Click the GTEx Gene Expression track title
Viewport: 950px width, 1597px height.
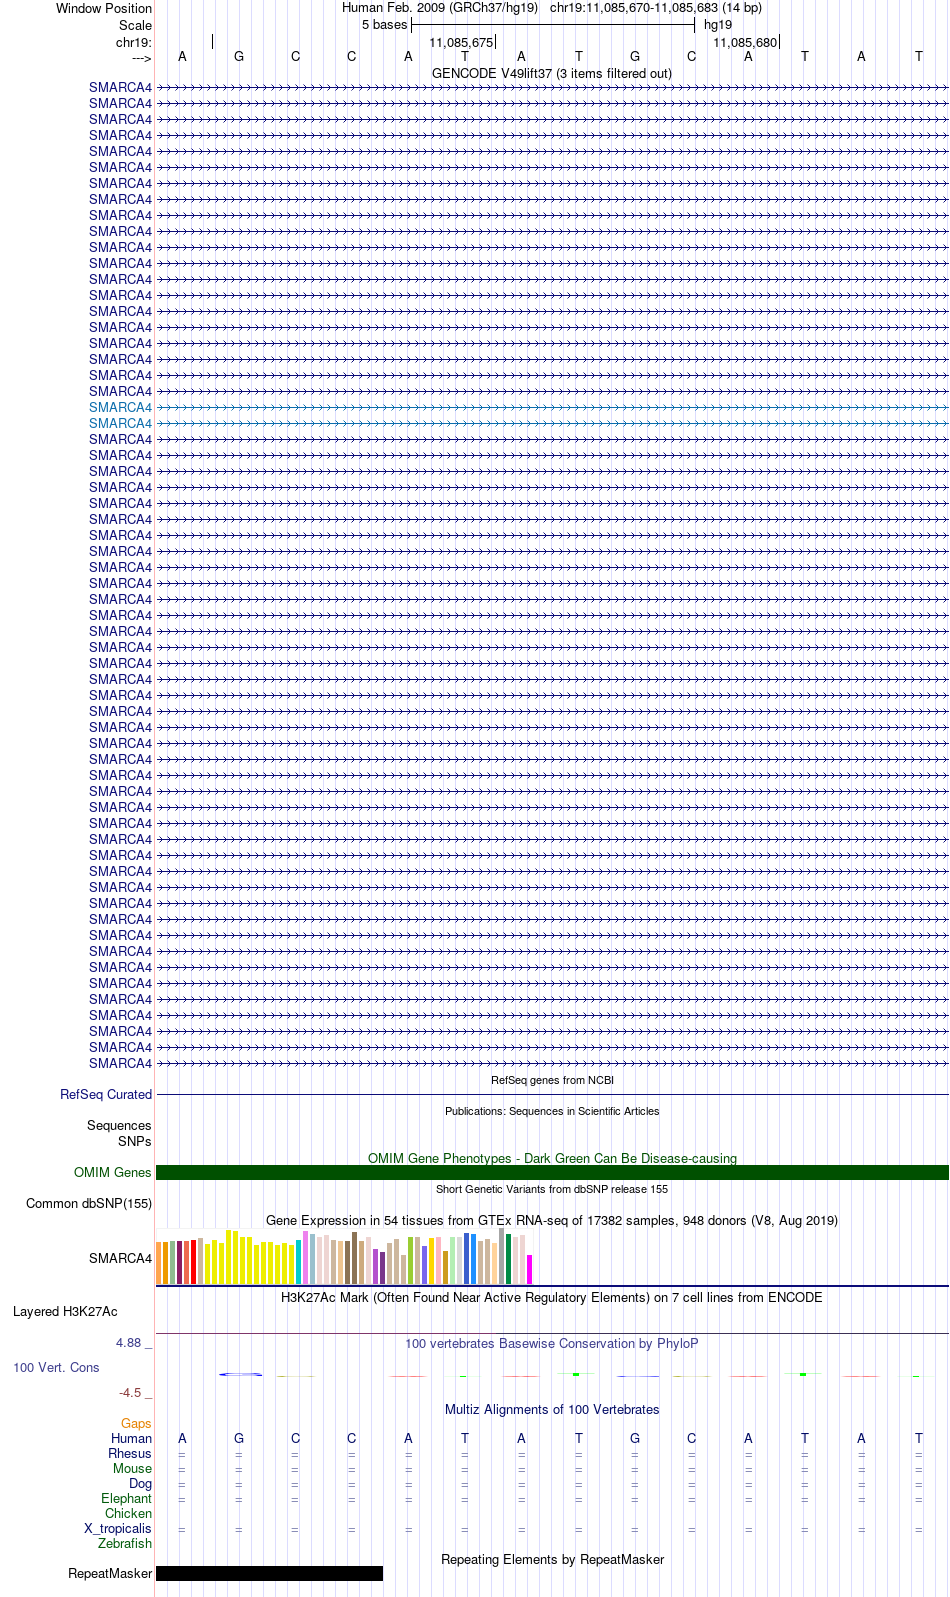click(552, 1220)
